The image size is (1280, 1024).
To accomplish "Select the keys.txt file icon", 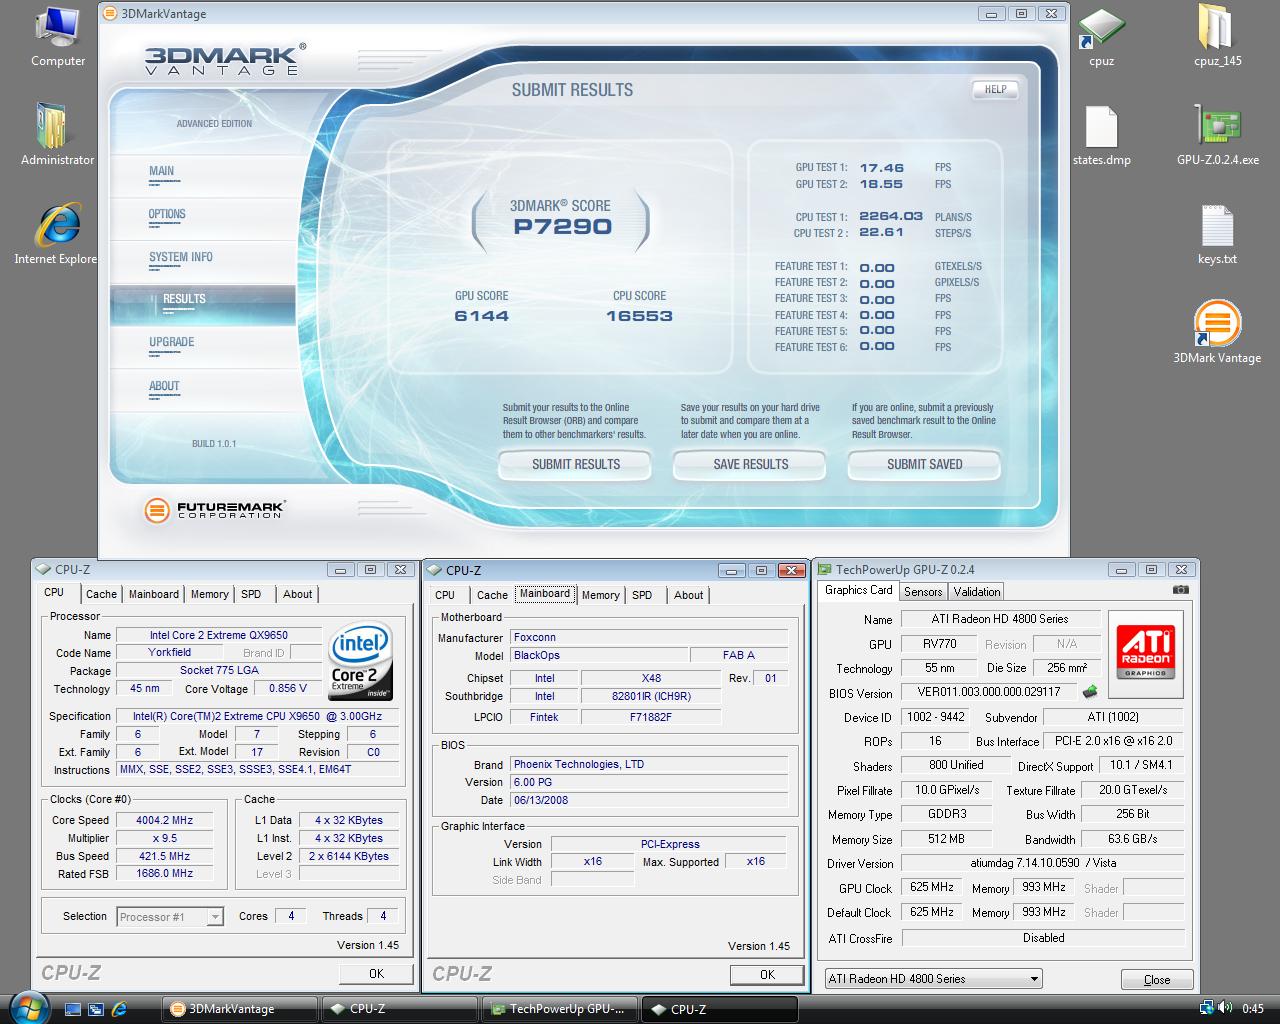I will tap(1217, 235).
